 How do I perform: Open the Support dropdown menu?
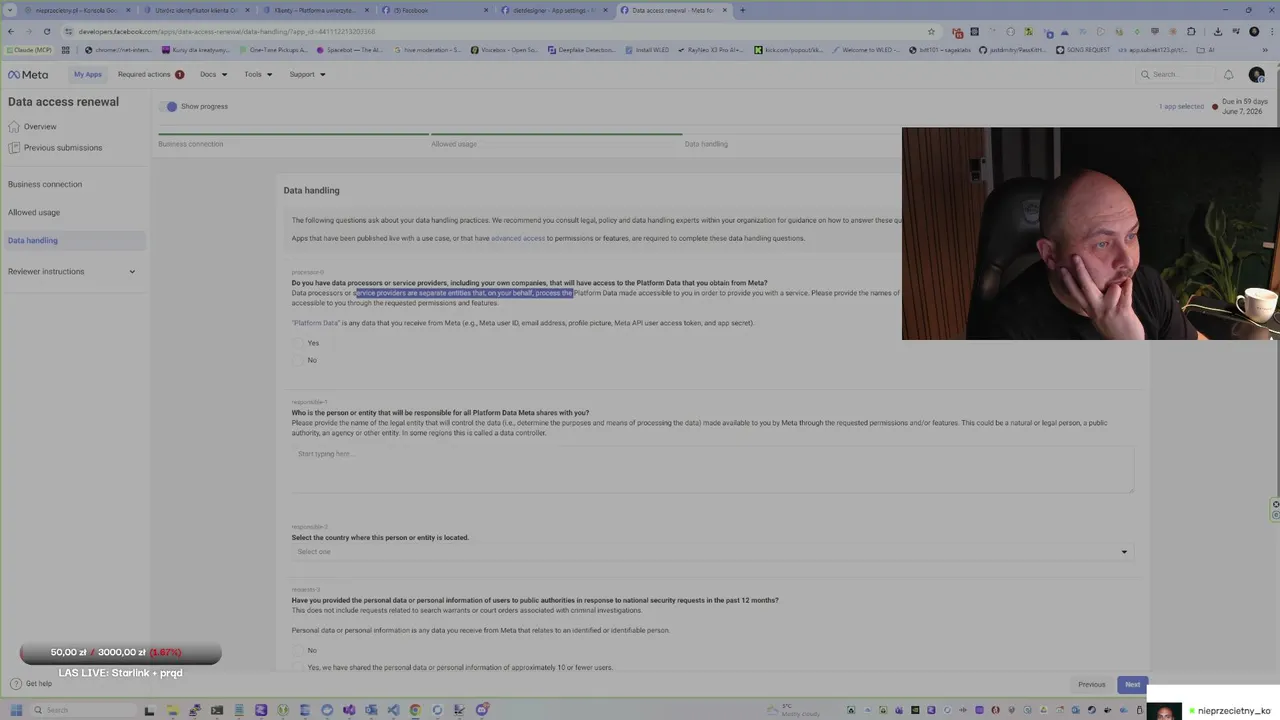click(307, 74)
